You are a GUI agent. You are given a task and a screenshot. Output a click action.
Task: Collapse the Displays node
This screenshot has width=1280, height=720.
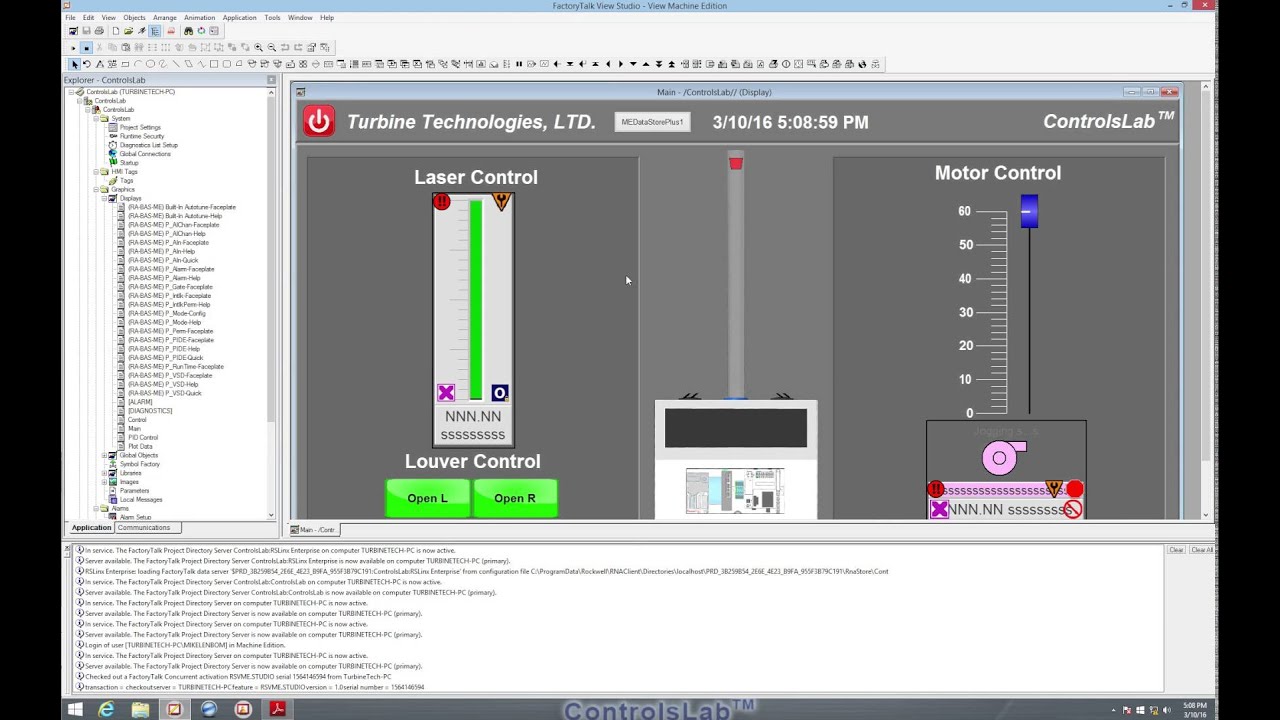[104, 198]
